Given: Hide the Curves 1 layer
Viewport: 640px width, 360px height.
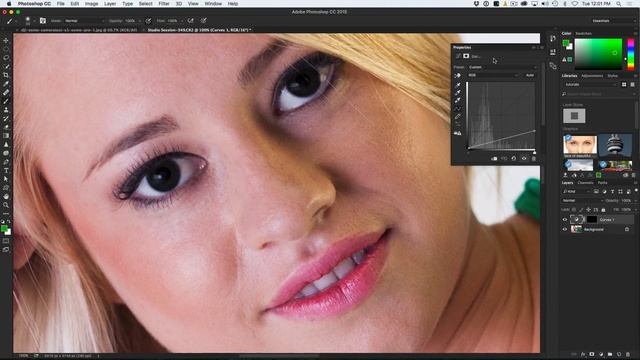Looking at the screenshot, I should 565,220.
